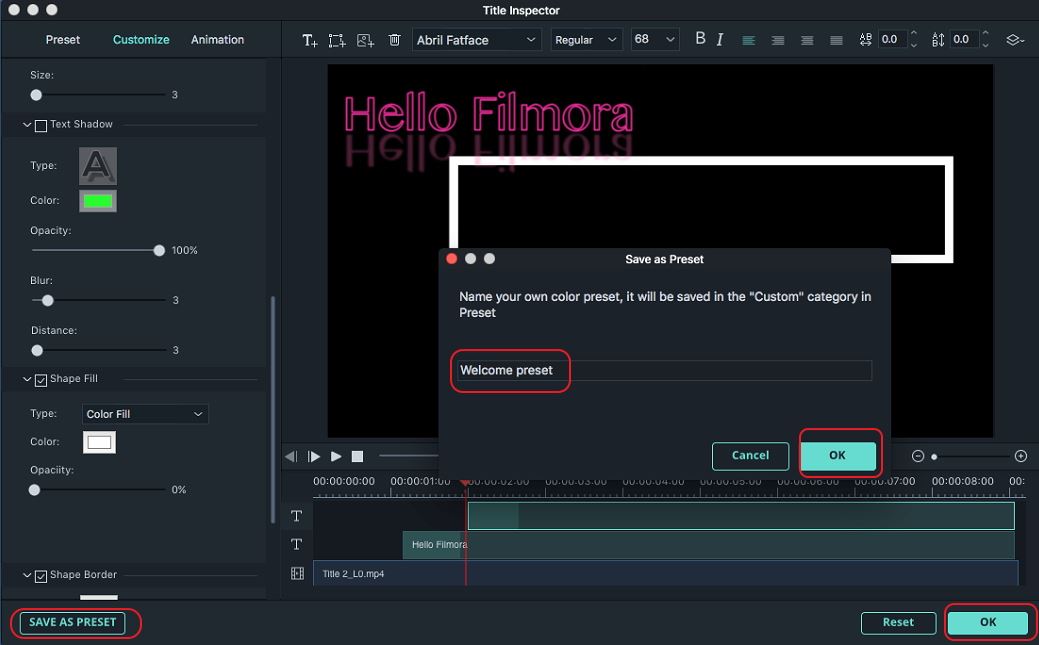Collapse the Shape Fill section
Screen dimensions: 1039x645
pyautogui.click(x=27, y=379)
